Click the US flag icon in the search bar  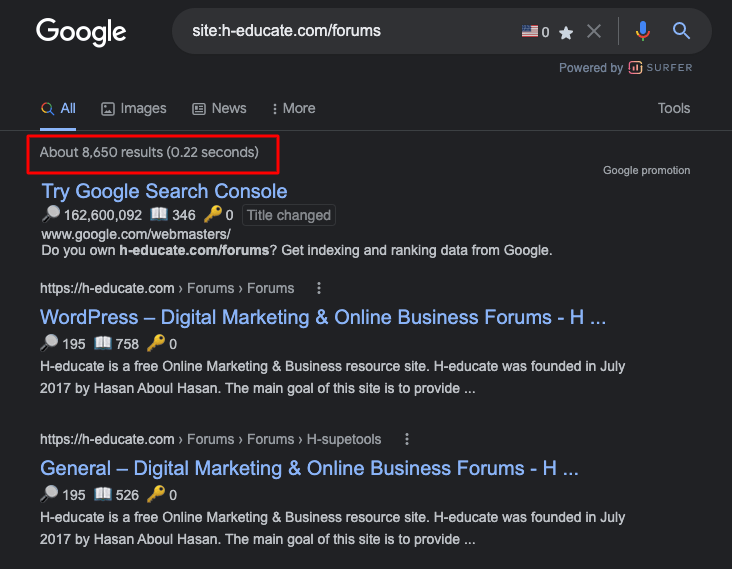[x=529, y=31]
